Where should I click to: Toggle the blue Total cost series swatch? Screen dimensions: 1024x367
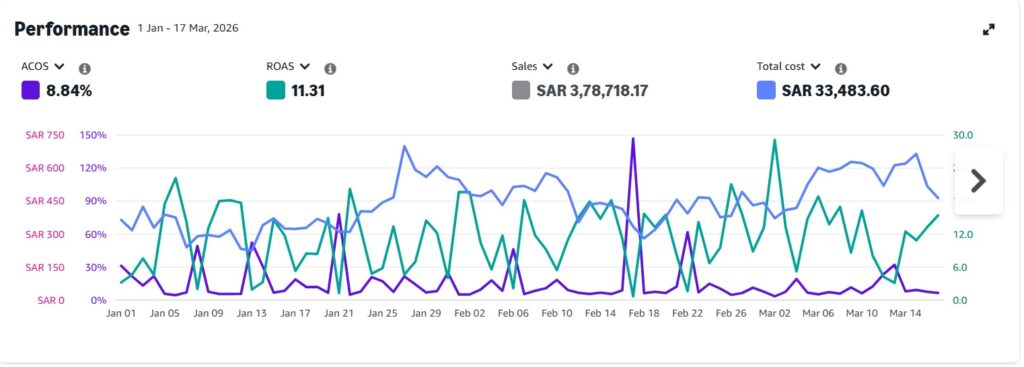point(766,90)
